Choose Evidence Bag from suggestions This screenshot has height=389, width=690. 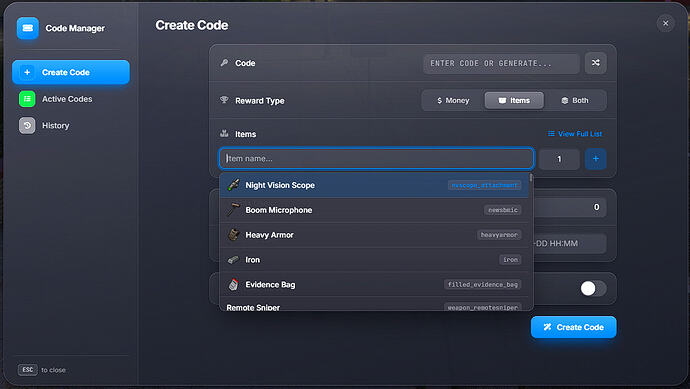(x=374, y=285)
